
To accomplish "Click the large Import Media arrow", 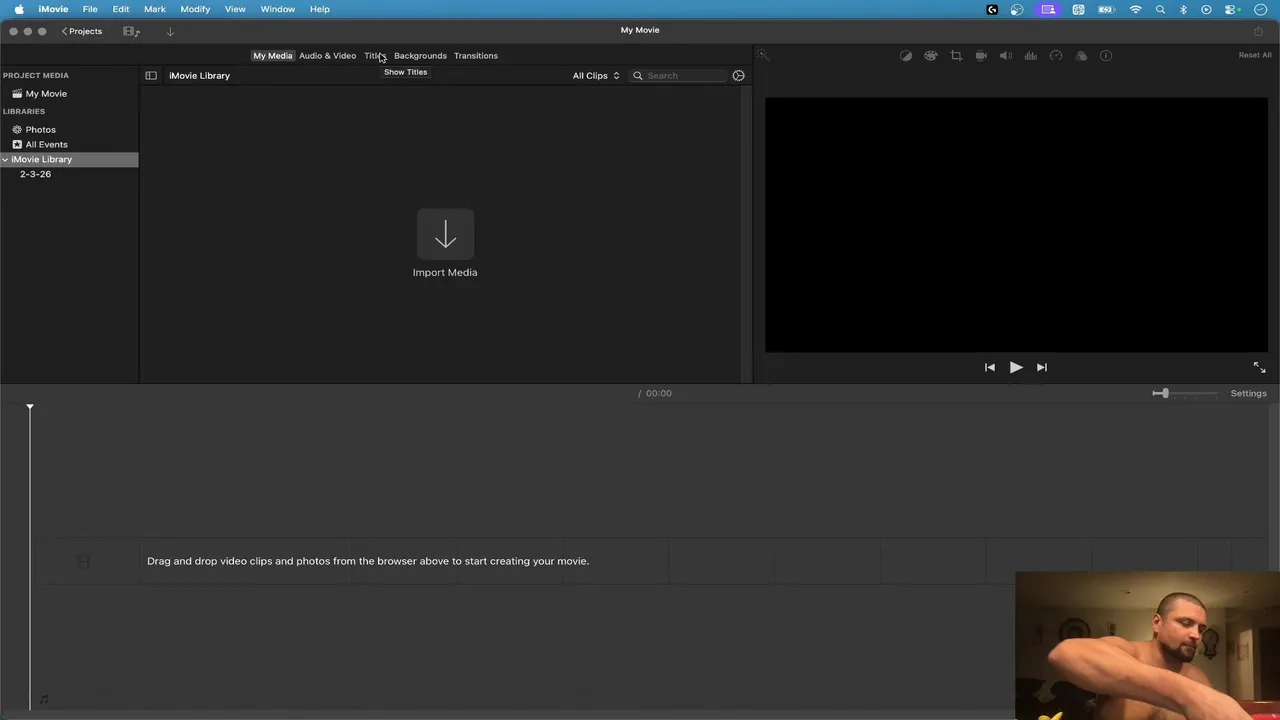I will 445,235.
